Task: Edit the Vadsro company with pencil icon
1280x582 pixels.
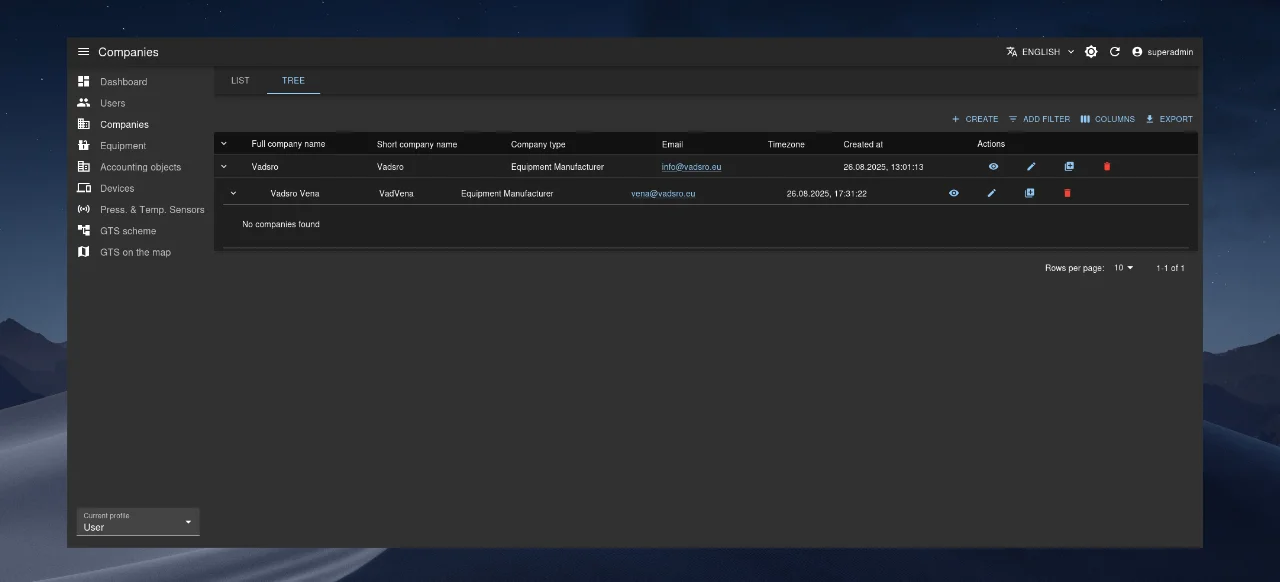Action: [x=1031, y=167]
